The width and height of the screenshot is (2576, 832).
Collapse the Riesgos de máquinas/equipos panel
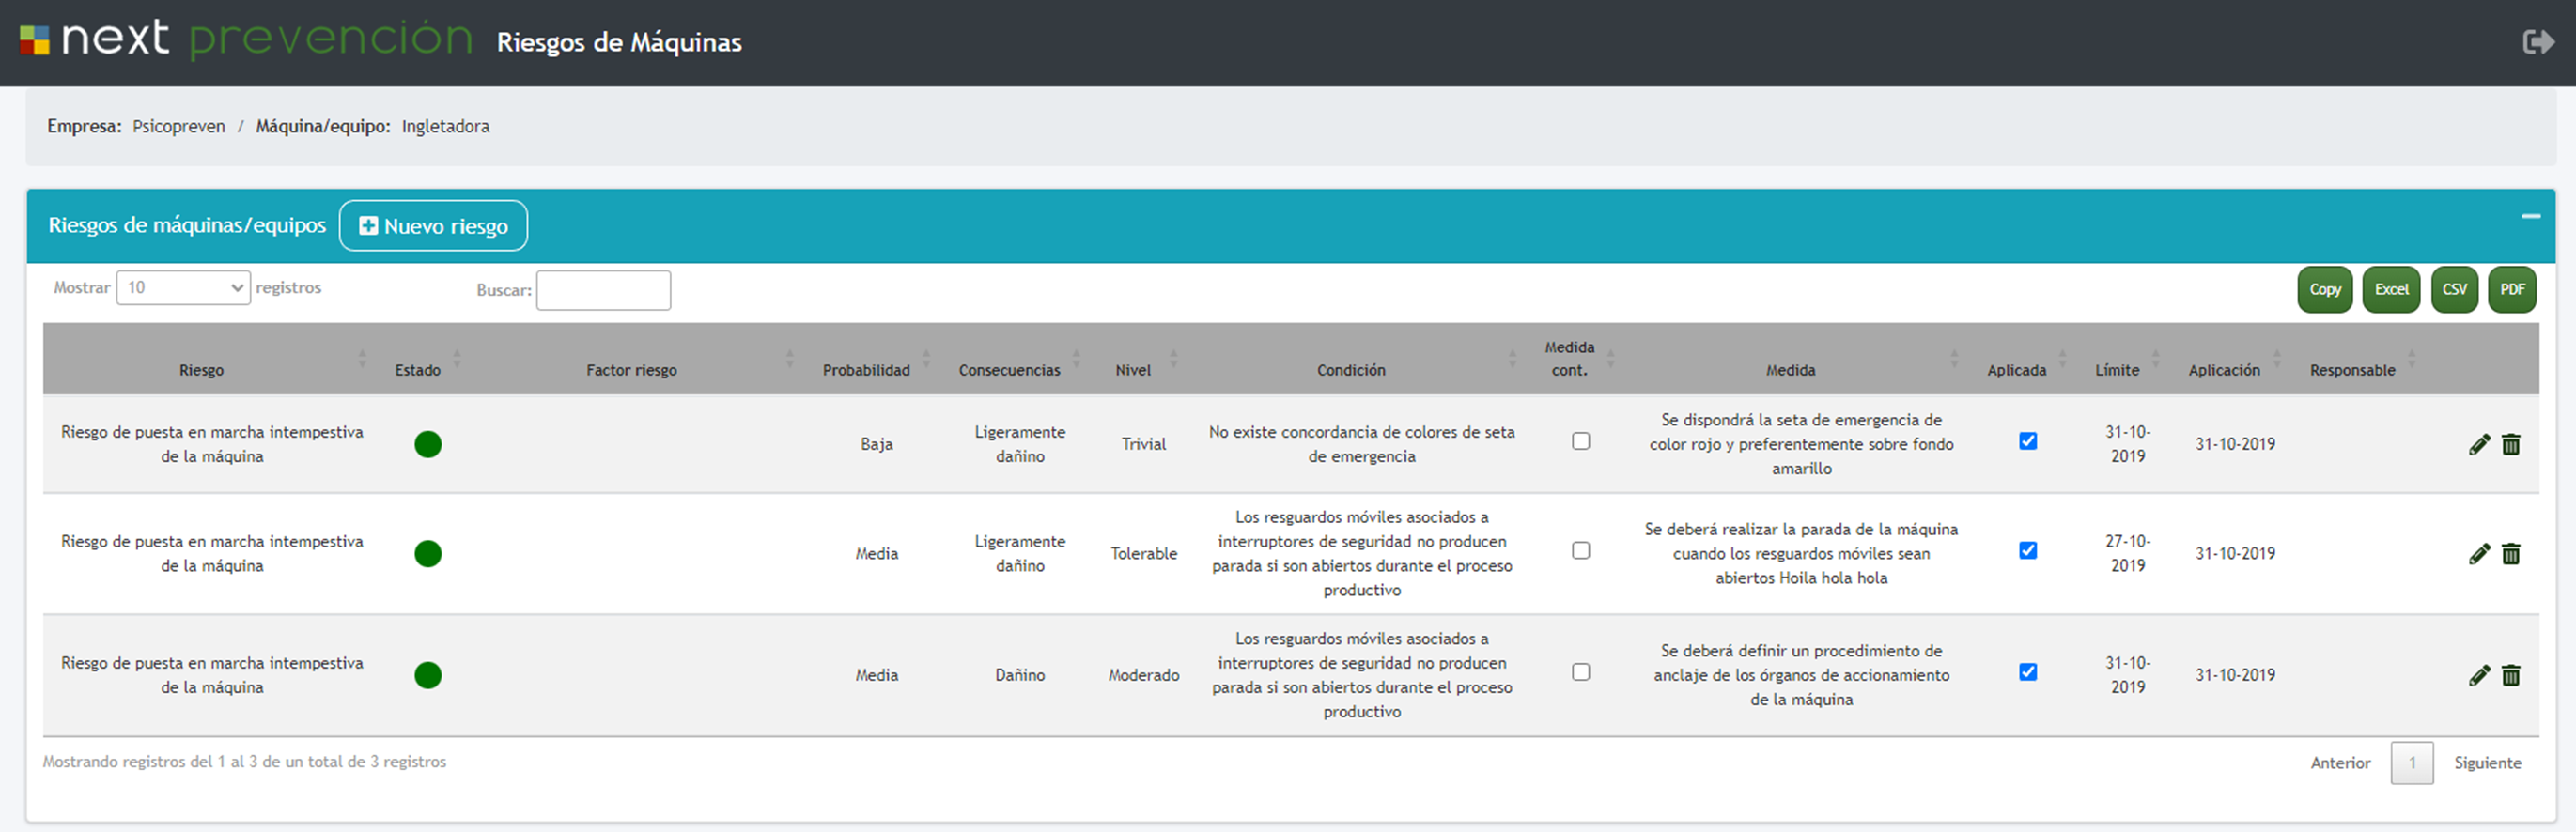point(2530,216)
